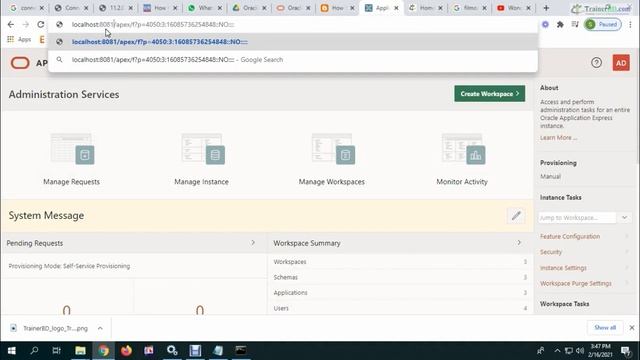Image resolution: width=640 pixels, height=360 pixels.
Task: Click the Create Workspace button
Action: pyautogui.click(x=489, y=93)
